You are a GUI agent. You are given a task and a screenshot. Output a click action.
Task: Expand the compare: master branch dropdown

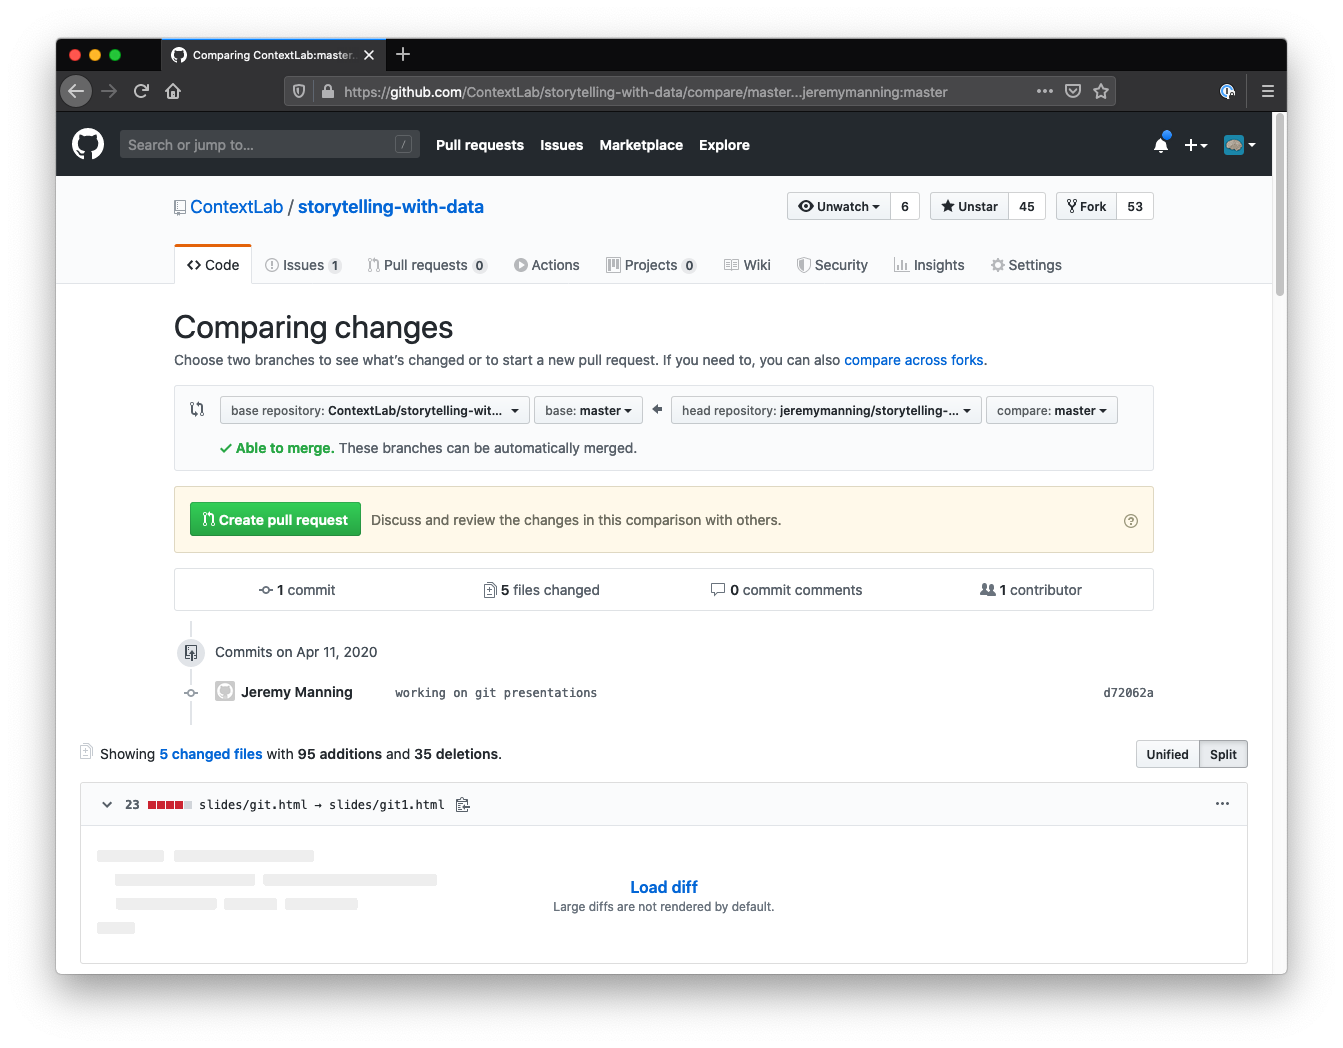coord(1051,411)
